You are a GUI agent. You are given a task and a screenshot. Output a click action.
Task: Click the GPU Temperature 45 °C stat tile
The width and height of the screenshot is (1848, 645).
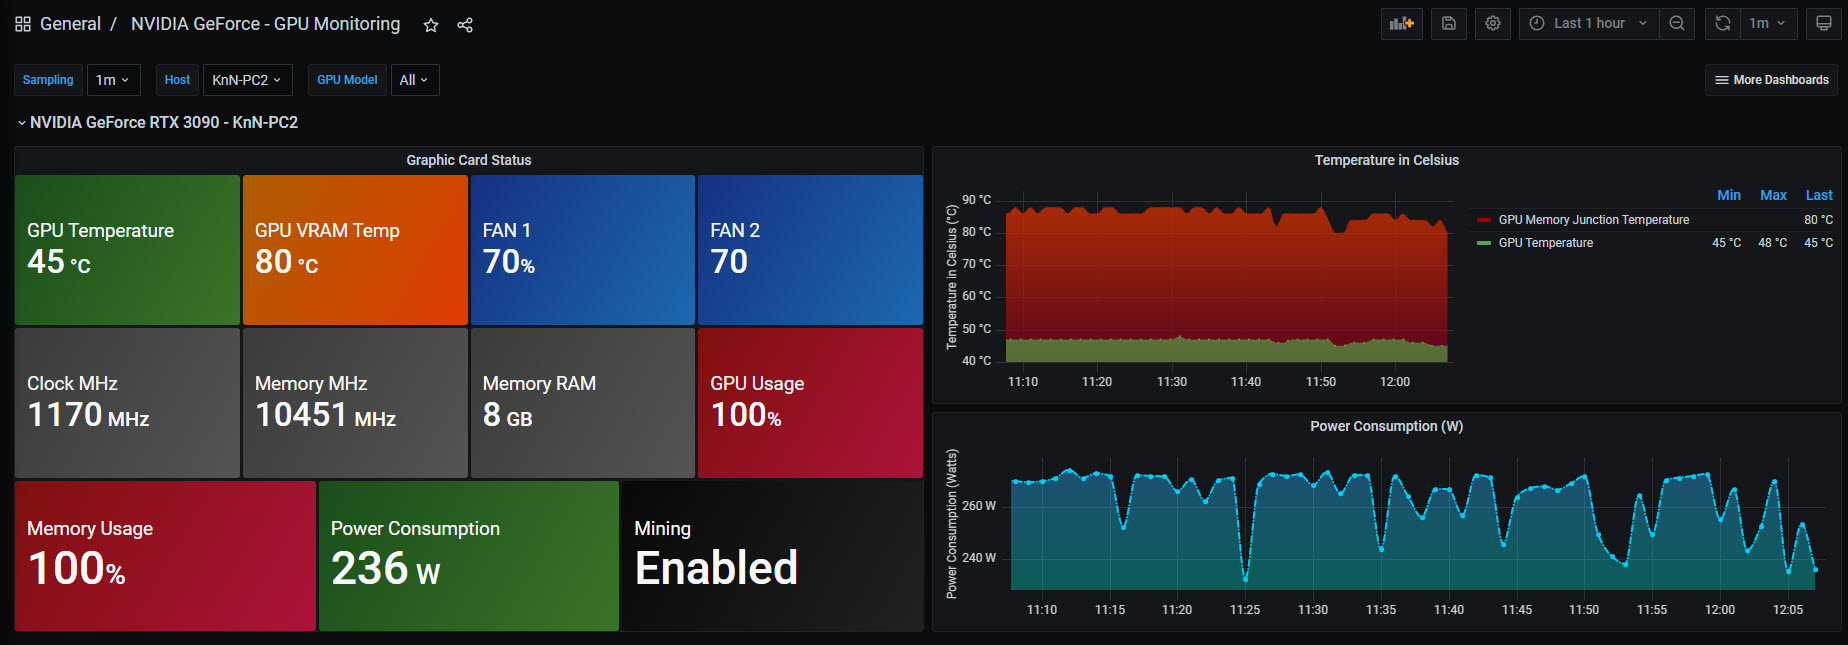click(x=128, y=250)
